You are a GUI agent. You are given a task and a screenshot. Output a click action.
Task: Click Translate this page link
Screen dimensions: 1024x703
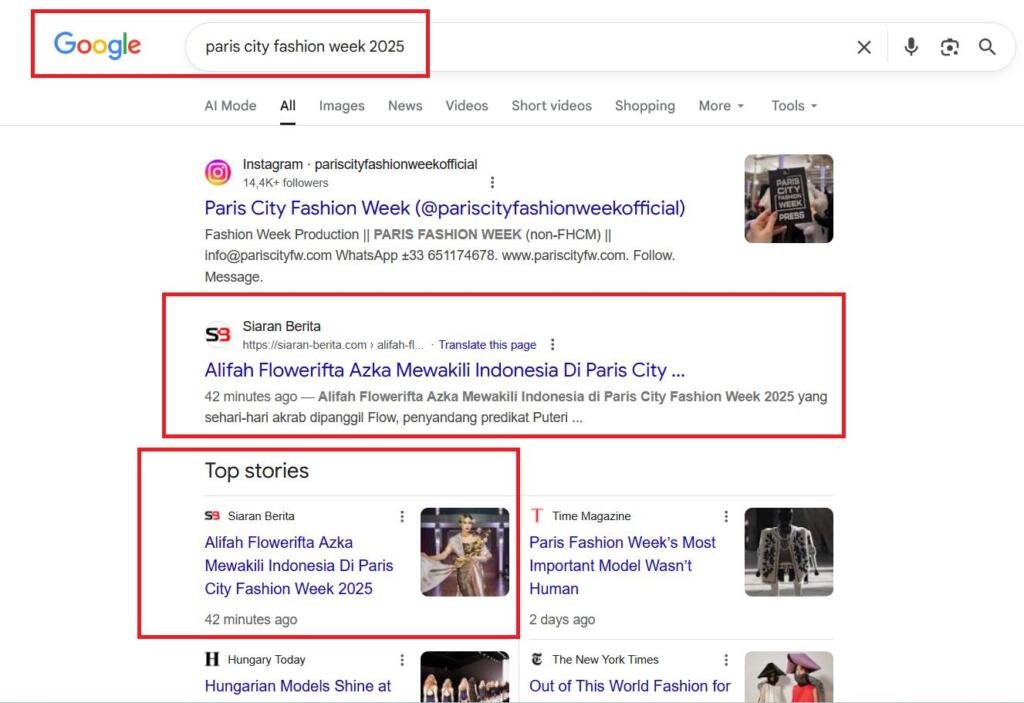487,345
